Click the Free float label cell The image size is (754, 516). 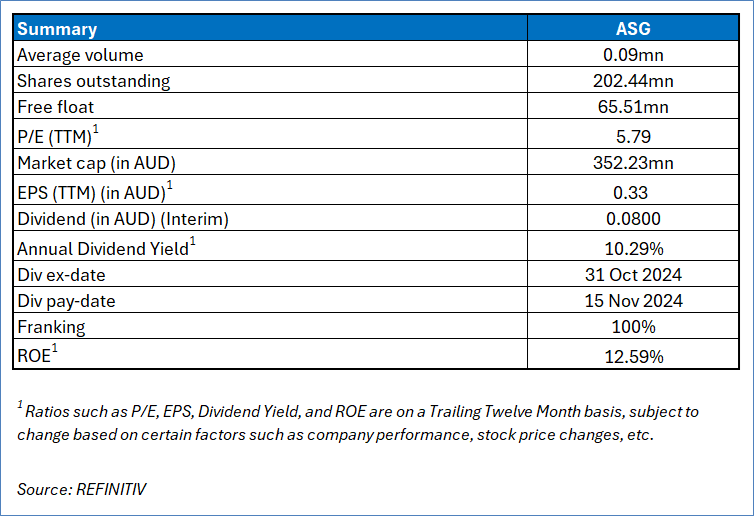pos(57,106)
